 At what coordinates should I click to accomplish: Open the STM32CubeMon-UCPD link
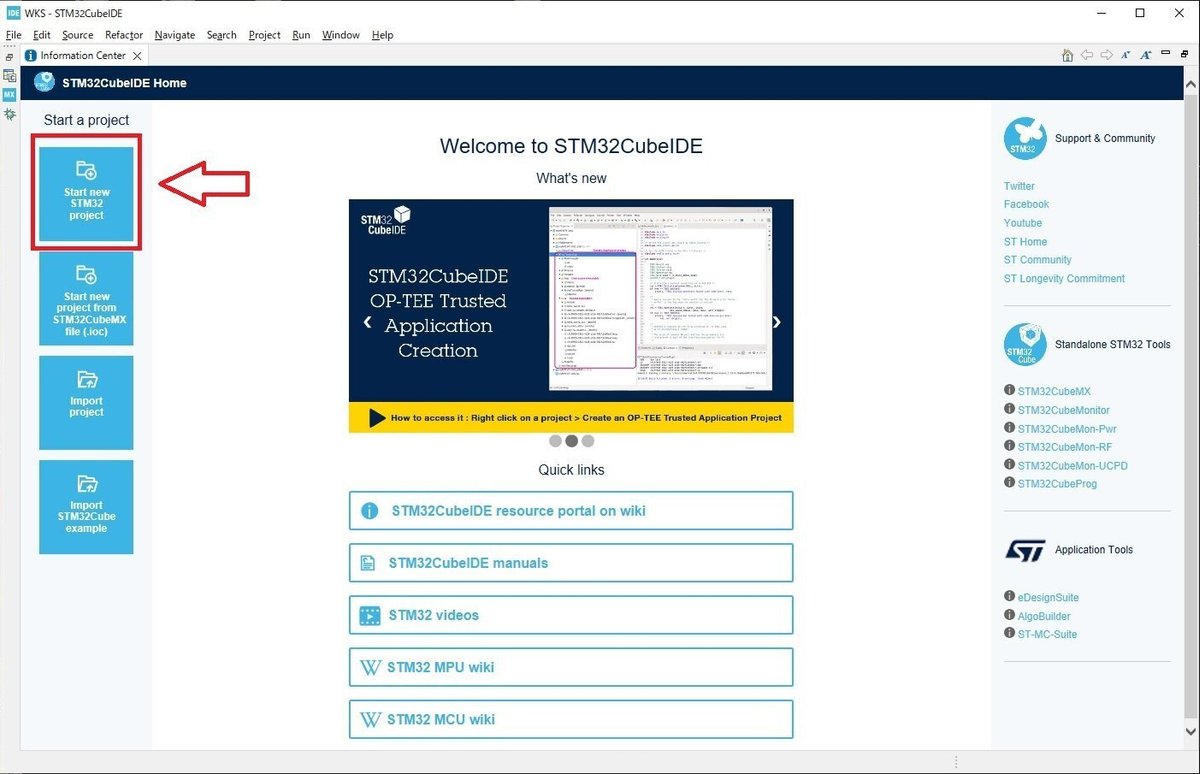point(1072,466)
